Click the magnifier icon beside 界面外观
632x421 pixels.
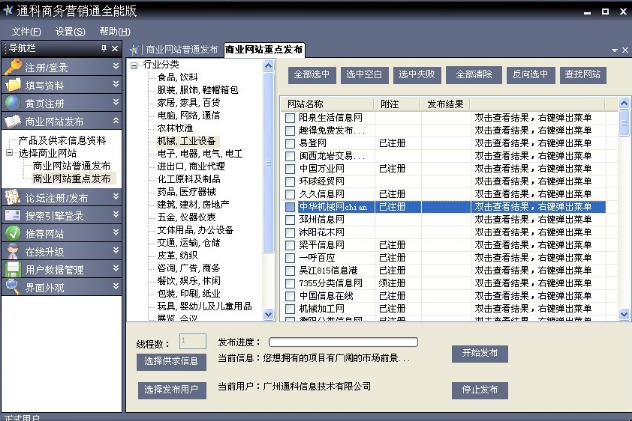[x=12, y=287]
